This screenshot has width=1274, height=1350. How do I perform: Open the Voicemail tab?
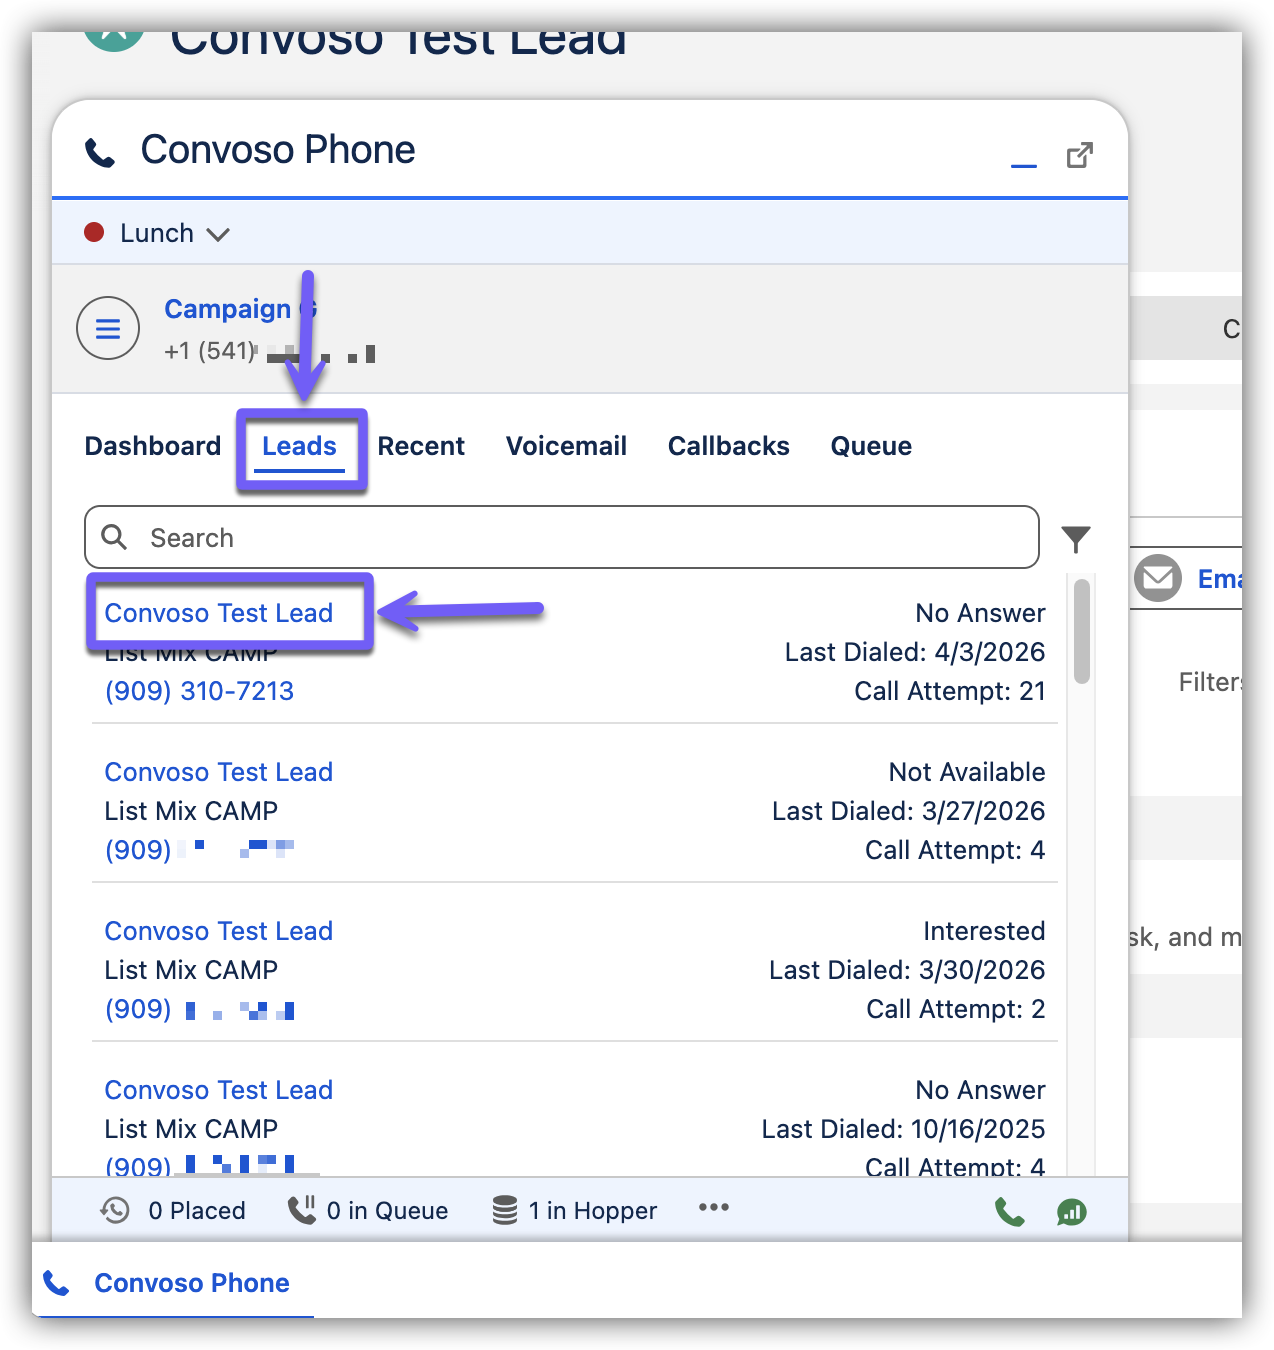(566, 446)
